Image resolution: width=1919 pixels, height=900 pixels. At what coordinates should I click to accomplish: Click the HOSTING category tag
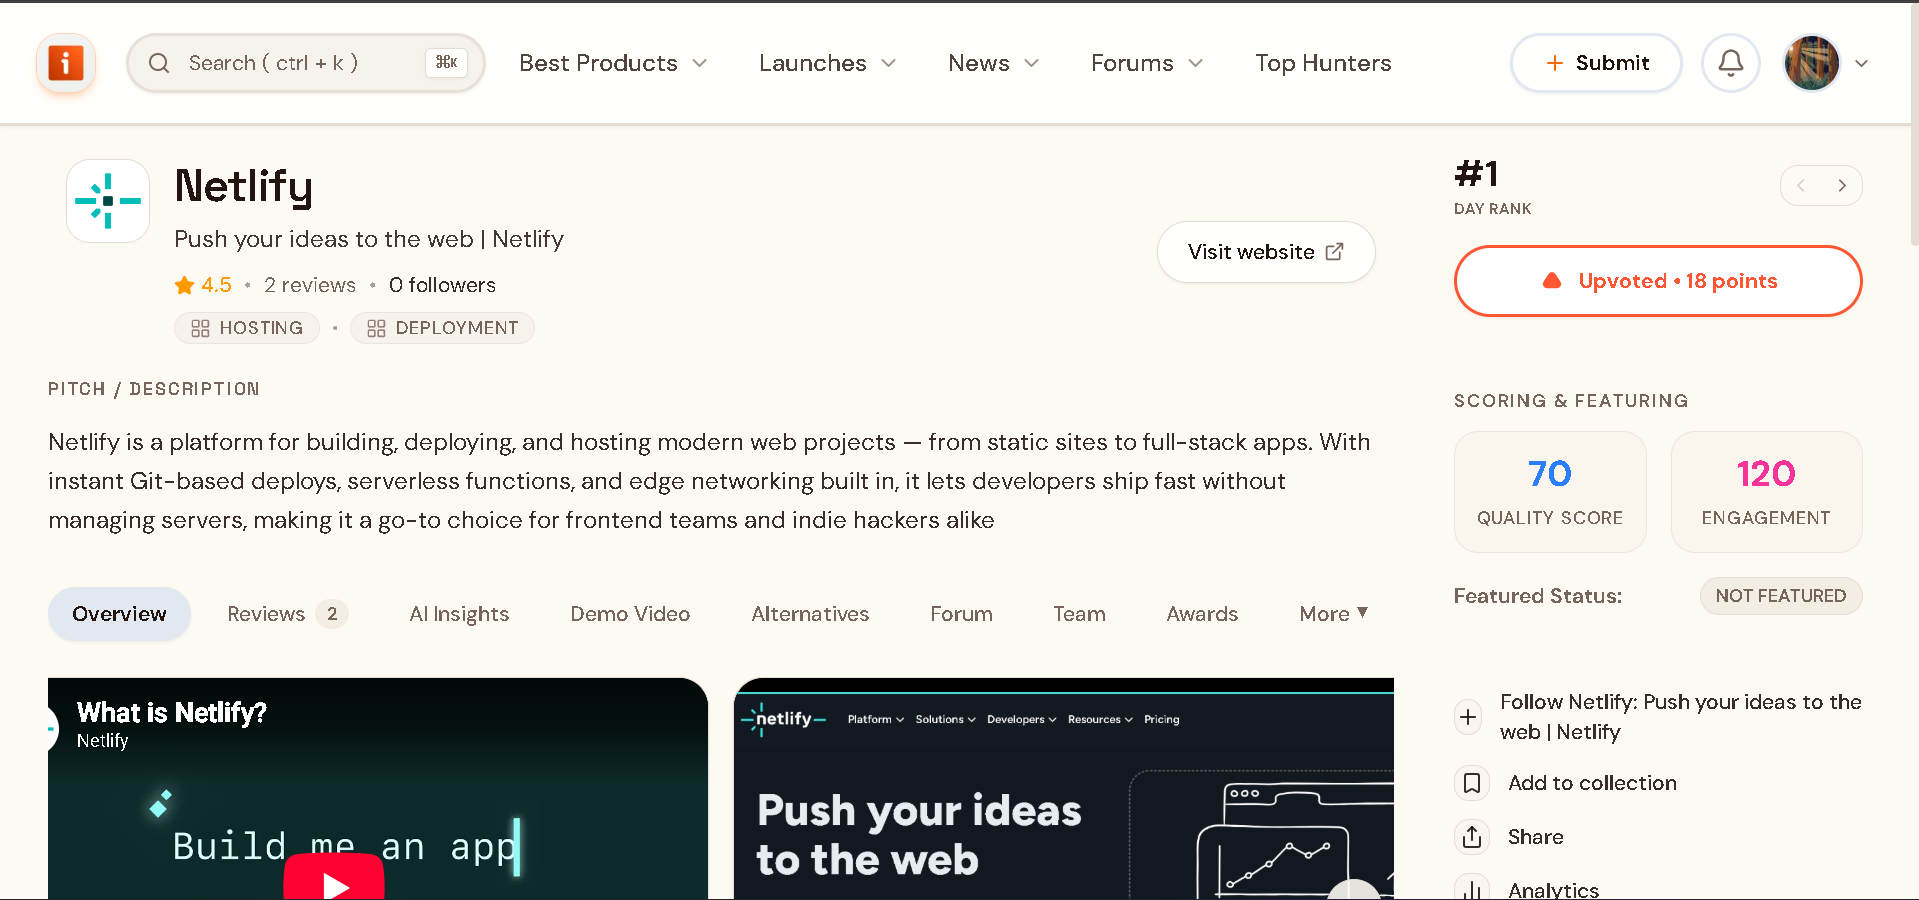(246, 328)
